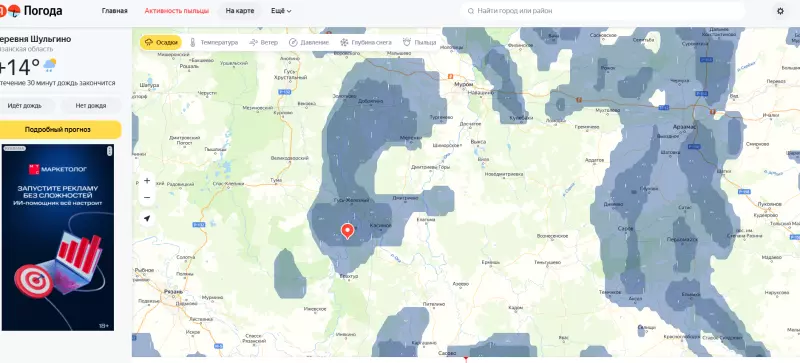The height and width of the screenshot is (363, 800).
Task: Click the red timeline marker below map
Action: pyautogui.click(x=466, y=360)
